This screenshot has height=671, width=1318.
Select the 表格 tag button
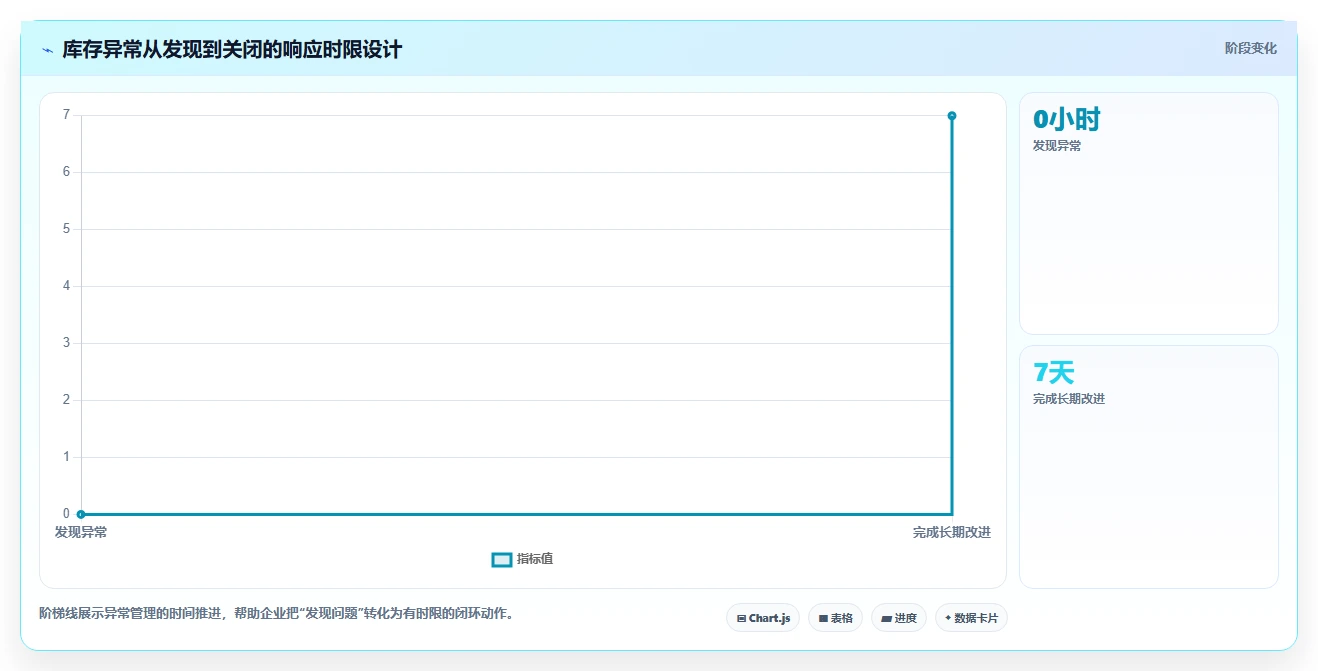point(836,618)
